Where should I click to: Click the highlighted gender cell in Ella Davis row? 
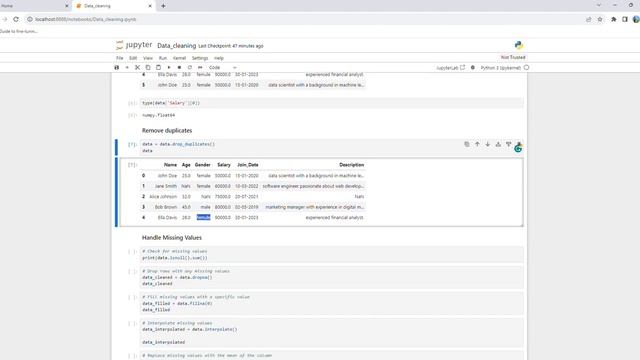tap(203, 218)
